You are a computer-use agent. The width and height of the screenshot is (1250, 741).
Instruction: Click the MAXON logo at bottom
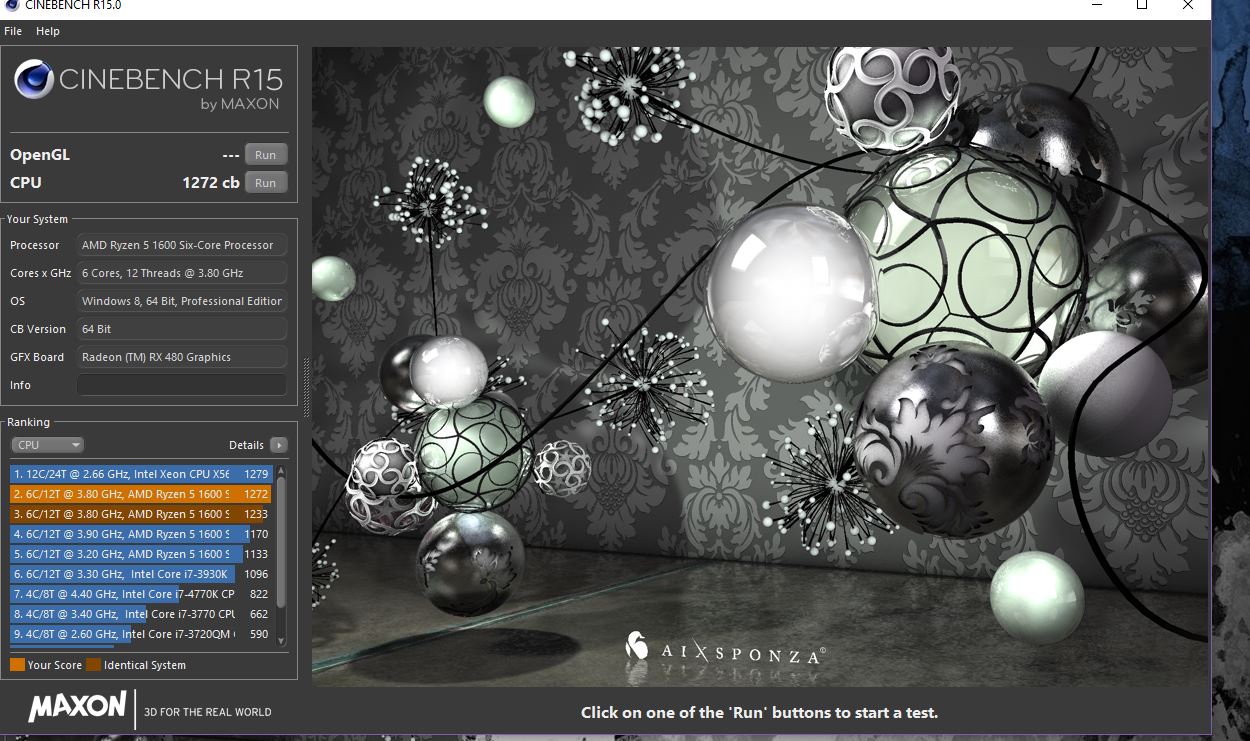(x=78, y=708)
